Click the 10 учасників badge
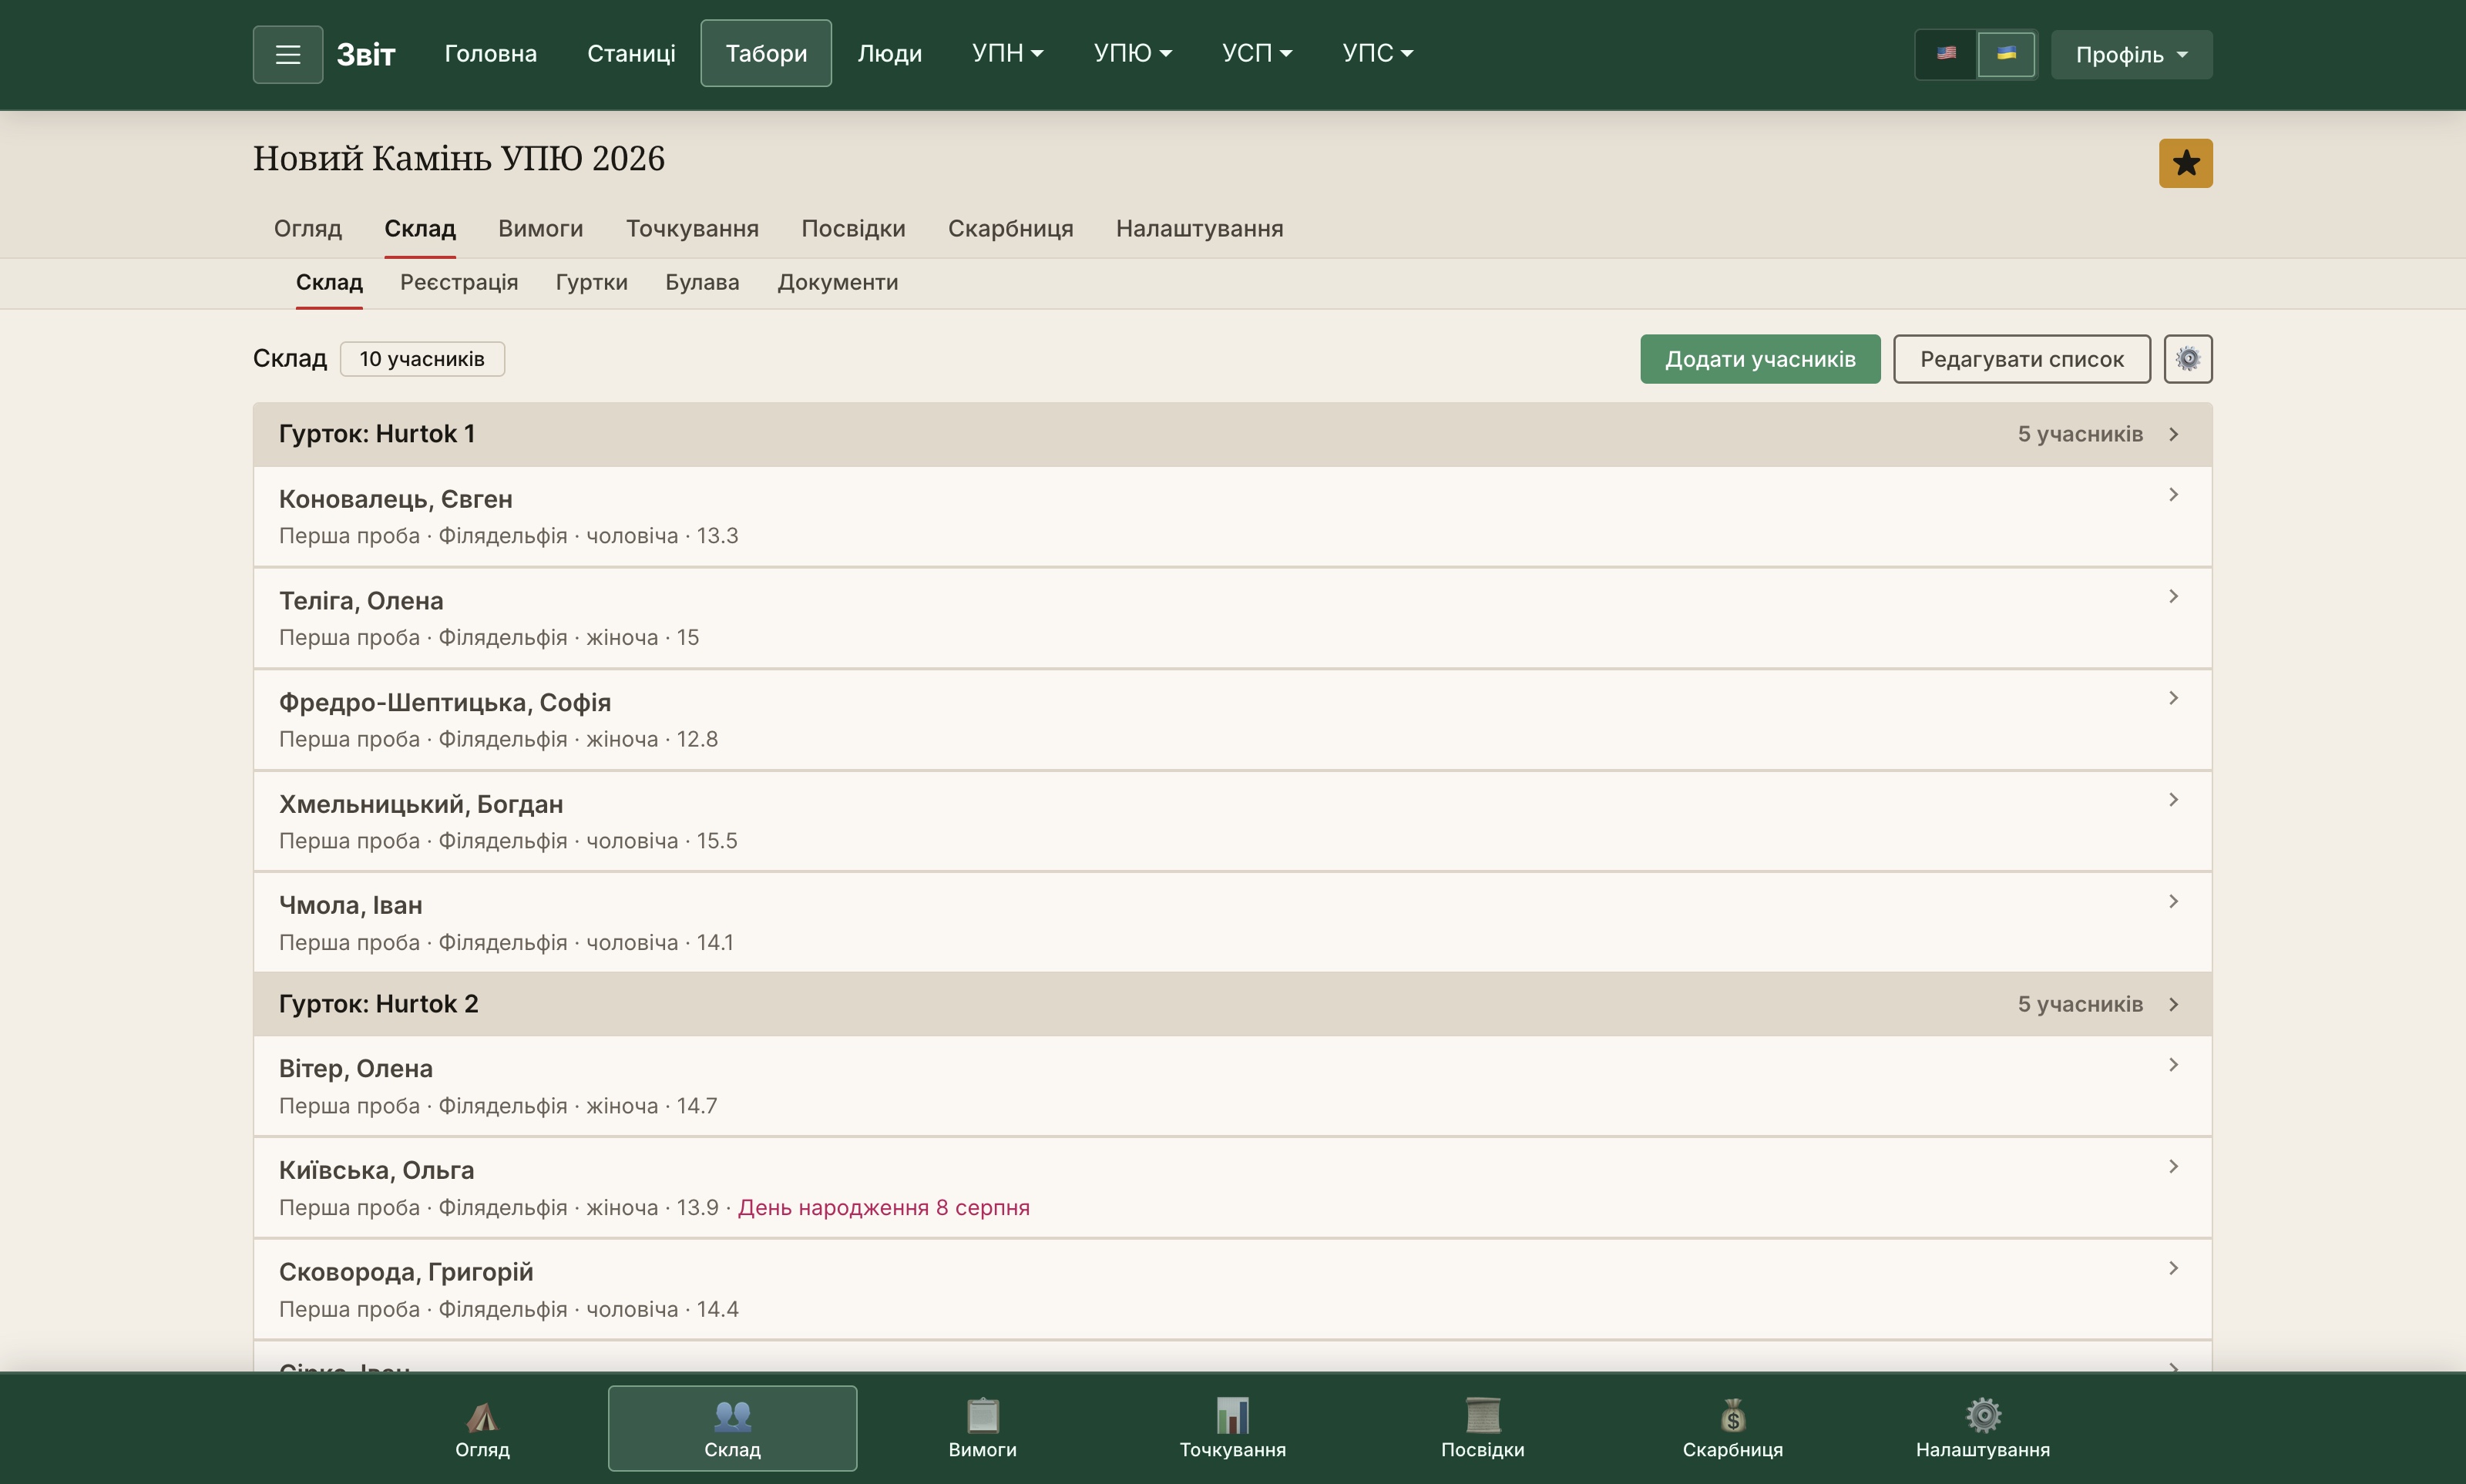 point(422,359)
